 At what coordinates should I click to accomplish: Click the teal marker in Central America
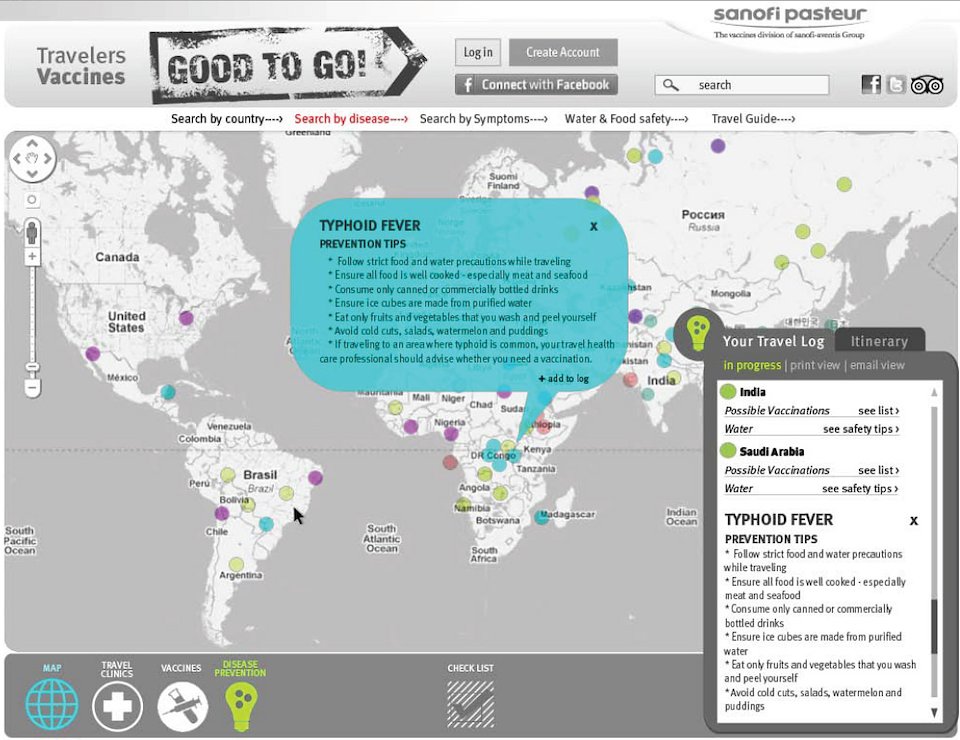[x=168, y=392]
